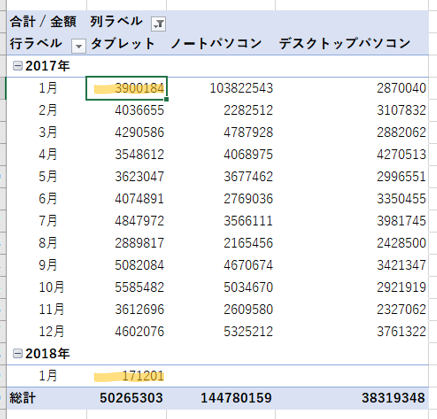Click the 8月 row label
The width and height of the screenshot is (437, 419).
48,243
